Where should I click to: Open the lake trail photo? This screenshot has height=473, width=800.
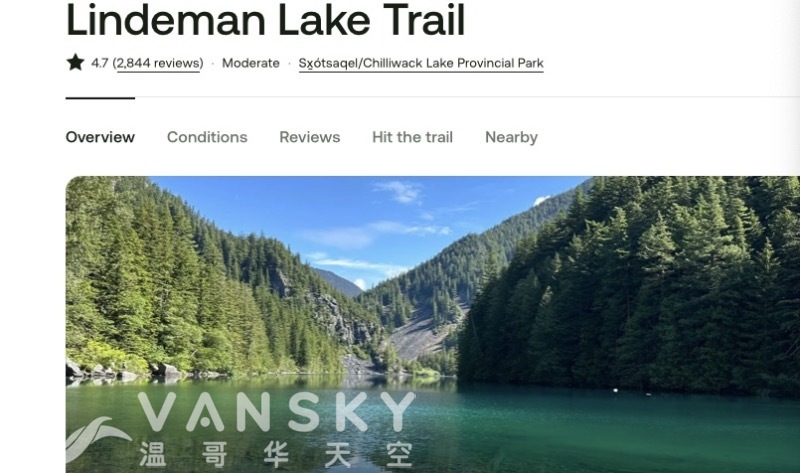point(433,325)
